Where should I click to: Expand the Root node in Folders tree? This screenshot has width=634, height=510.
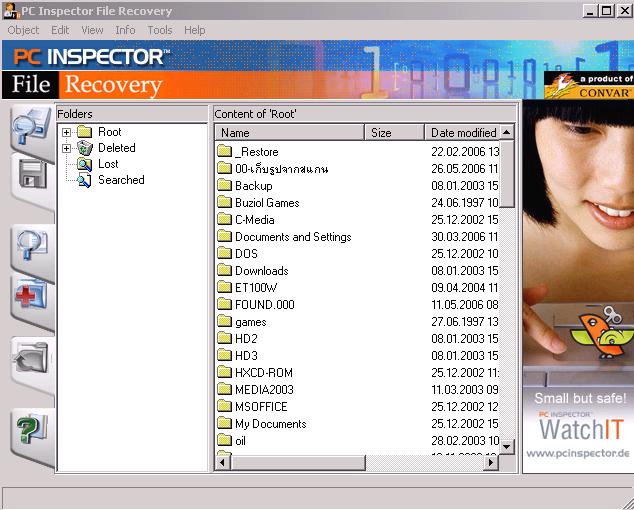click(66, 132)
